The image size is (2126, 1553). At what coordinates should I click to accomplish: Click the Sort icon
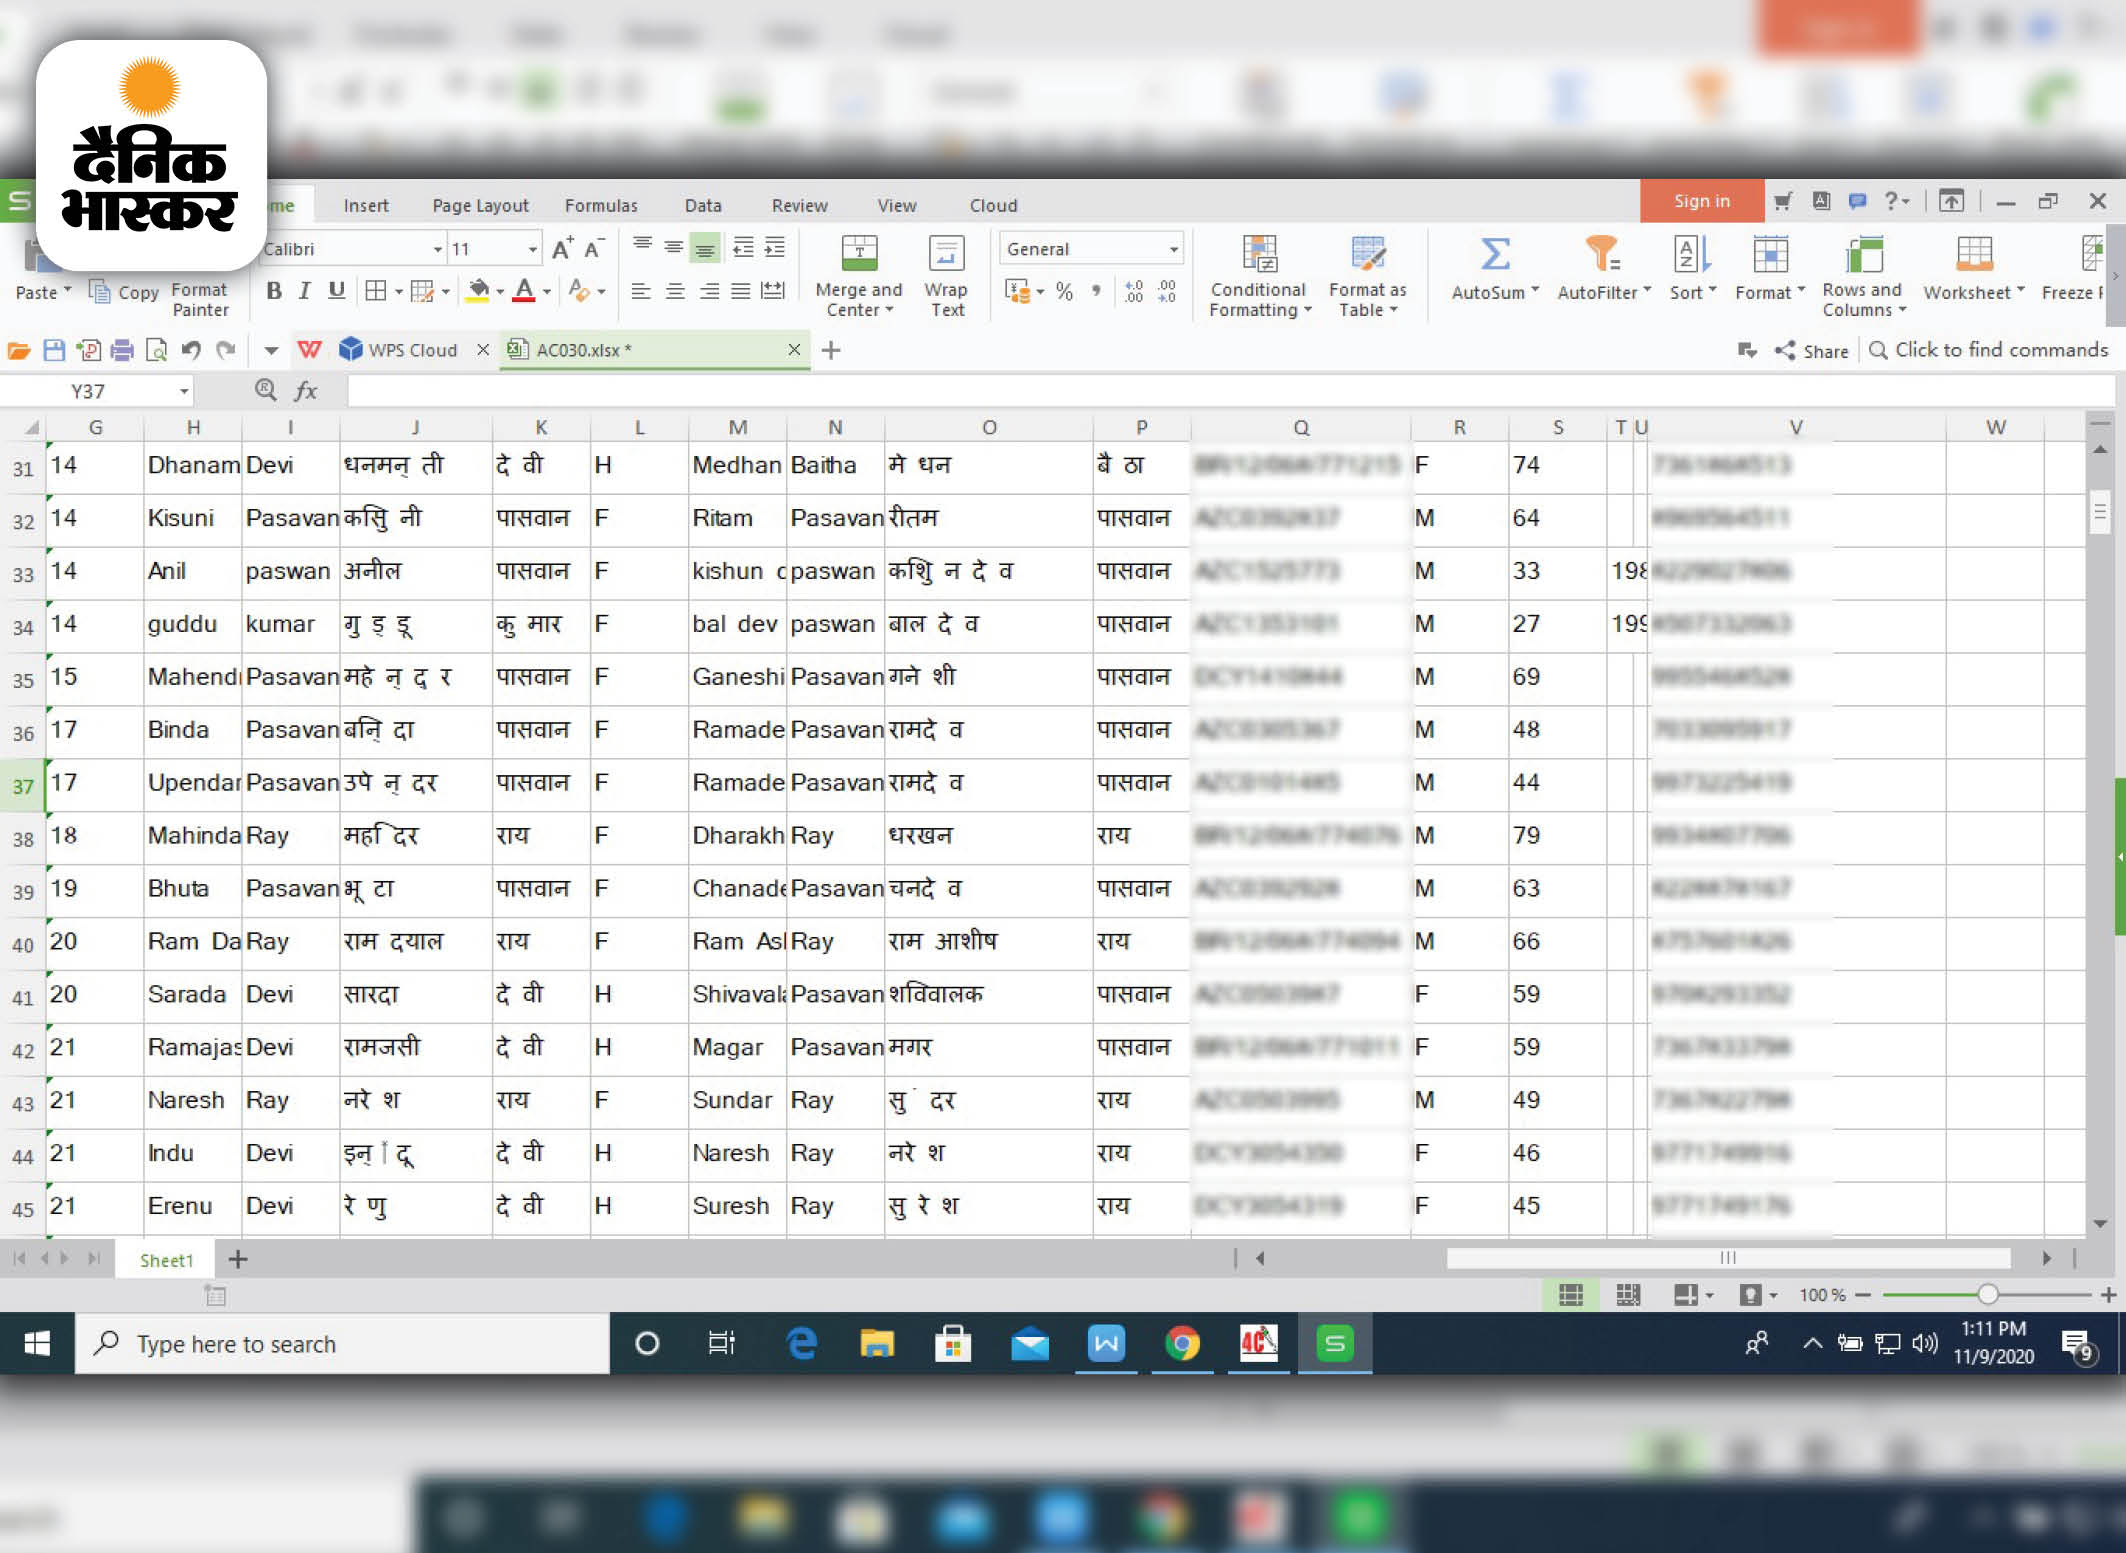1692,254
